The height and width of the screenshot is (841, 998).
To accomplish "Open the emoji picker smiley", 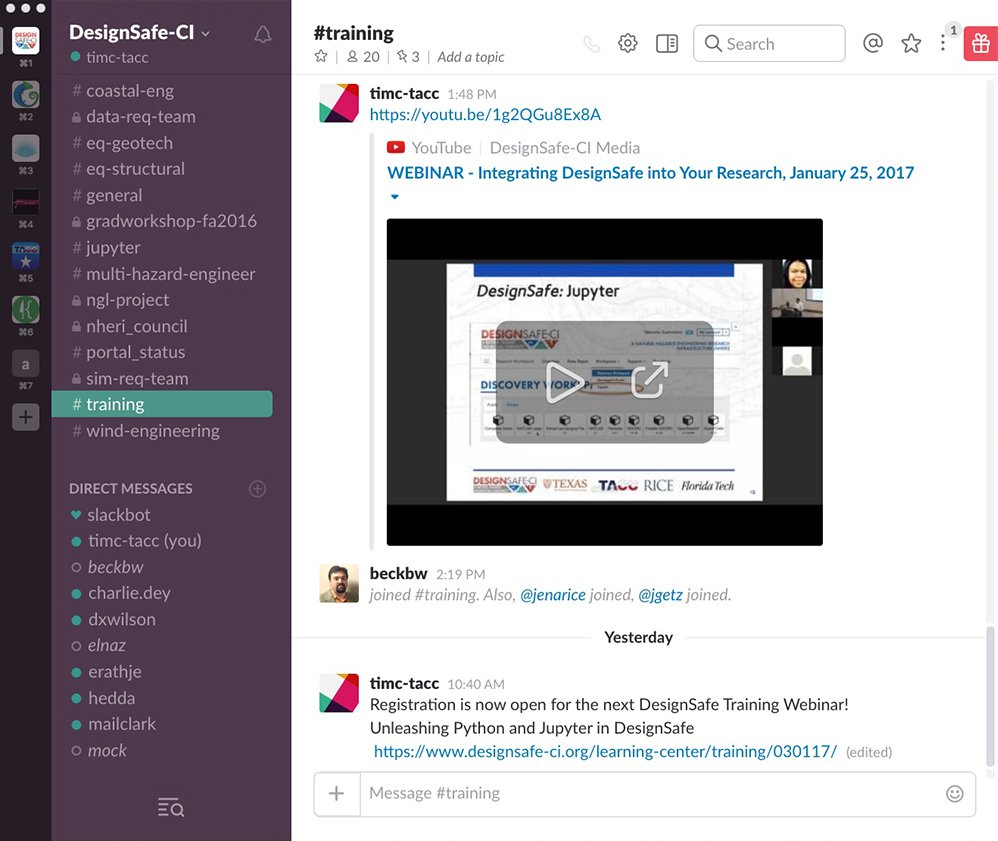I will coord(954,793).
